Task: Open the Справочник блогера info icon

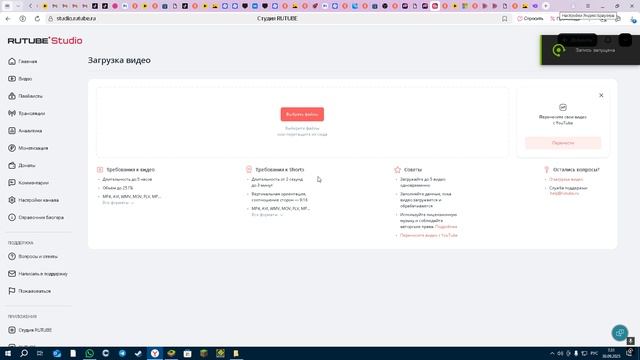Action: [12, 217]
